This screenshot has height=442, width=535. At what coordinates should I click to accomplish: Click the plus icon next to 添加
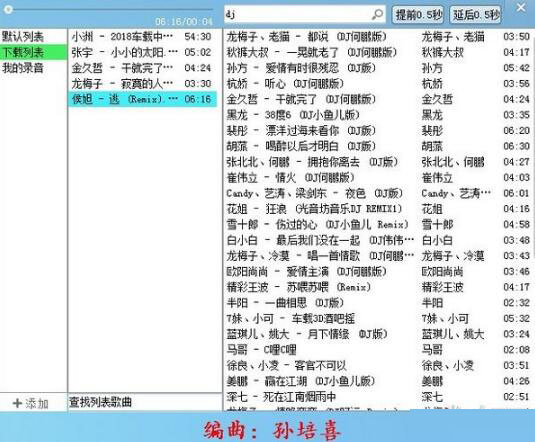point(17,403)
